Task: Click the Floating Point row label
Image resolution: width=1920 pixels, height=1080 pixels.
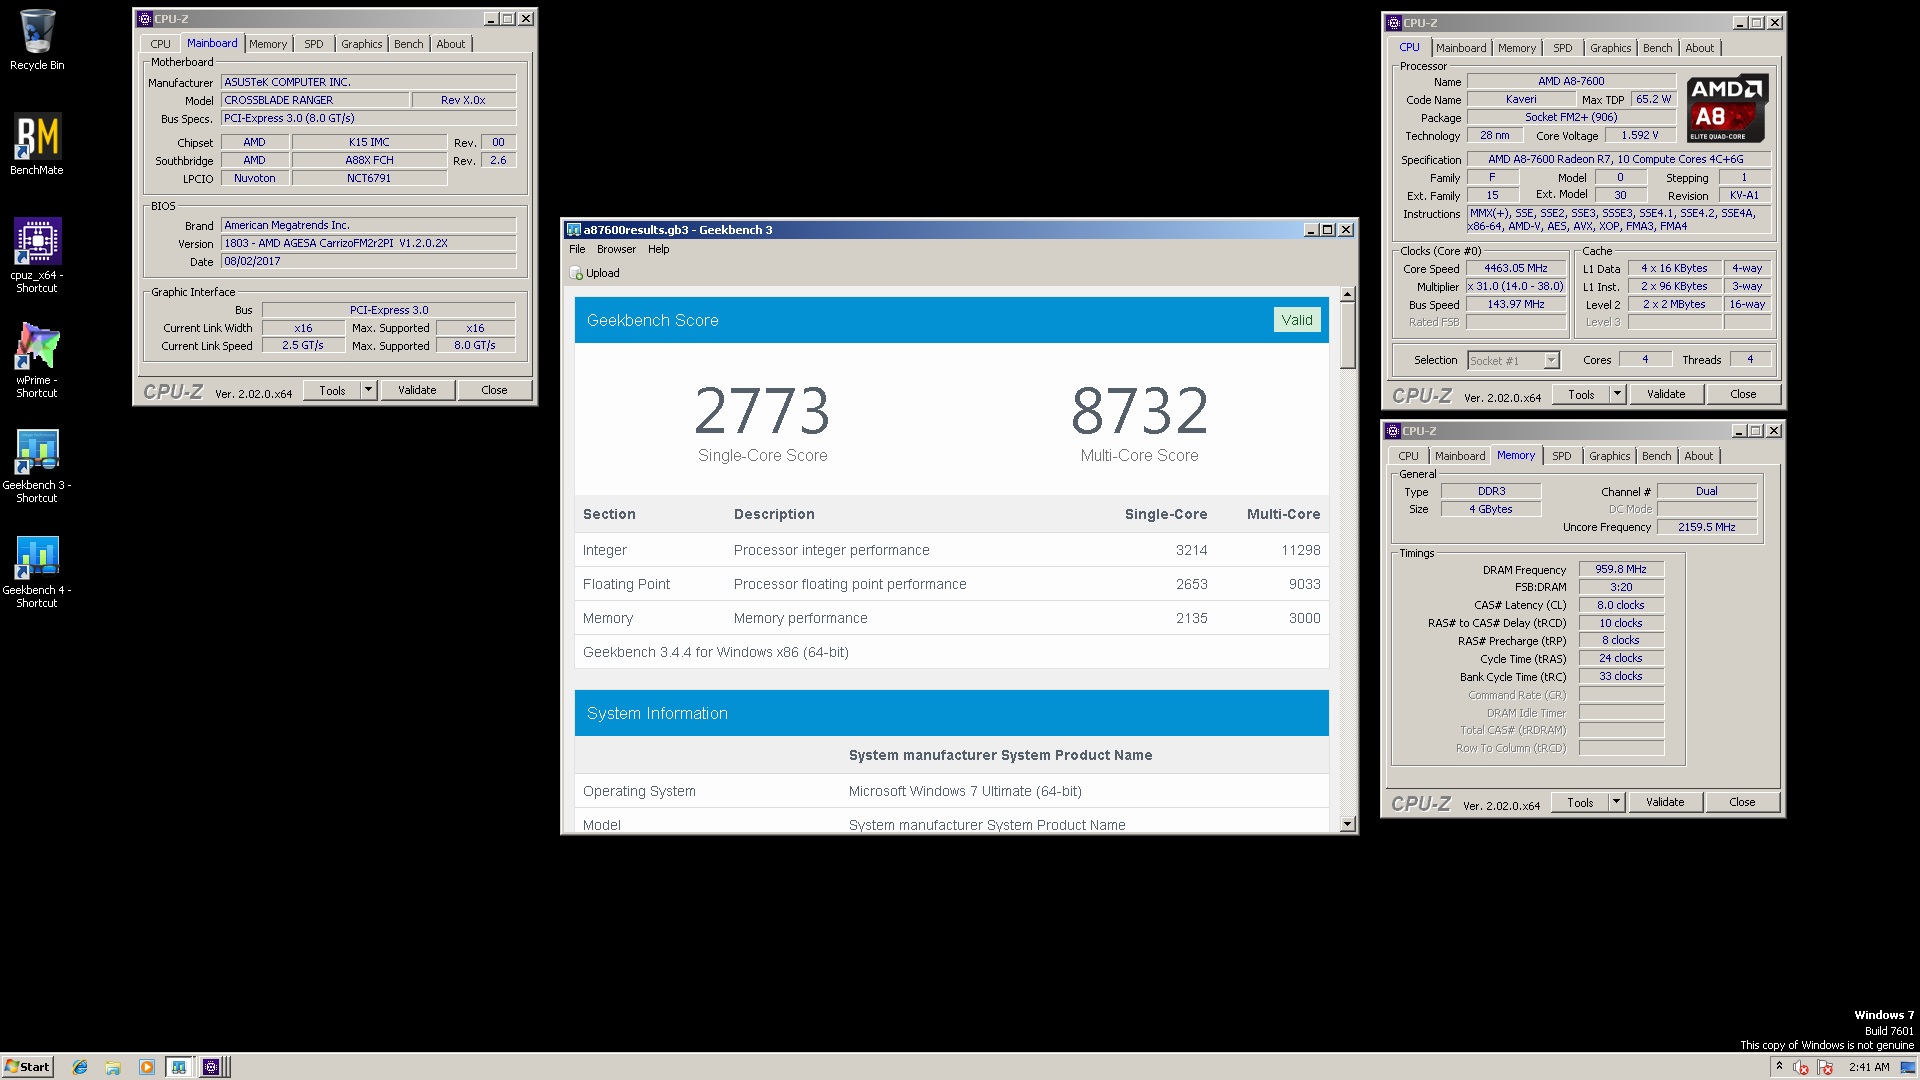Action: click(627, 584)
